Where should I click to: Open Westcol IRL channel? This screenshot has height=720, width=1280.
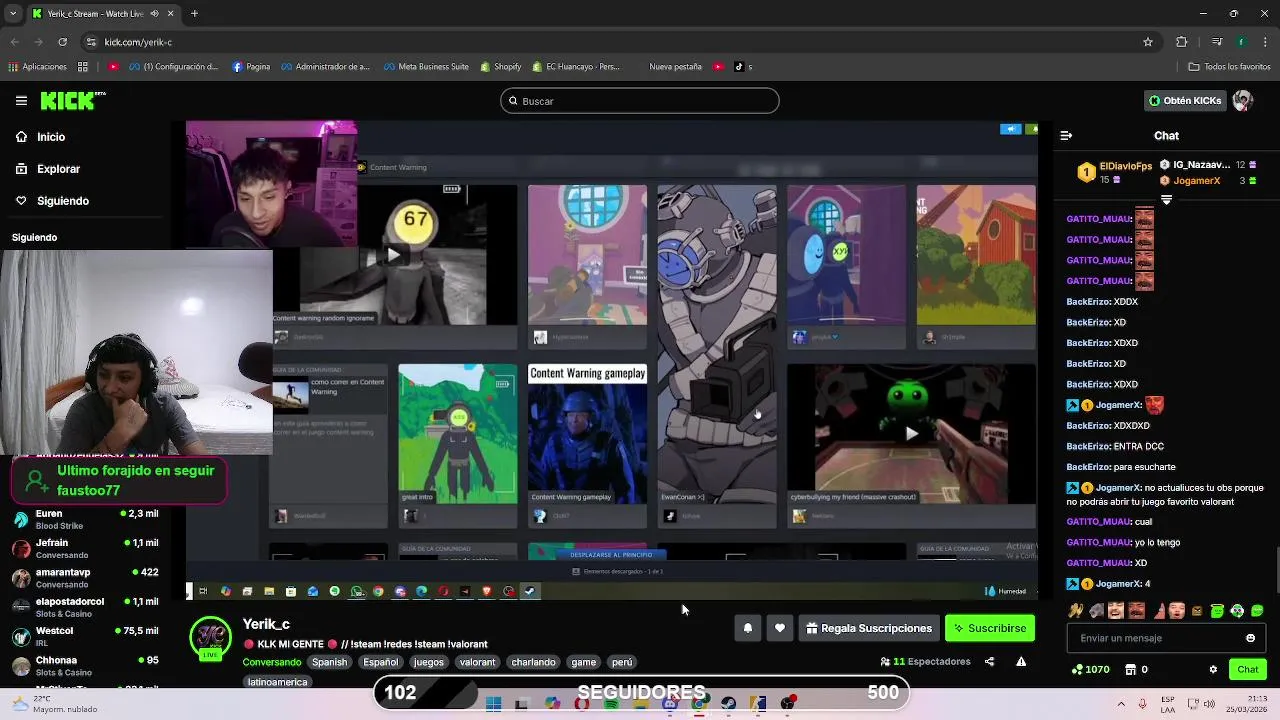85,636
